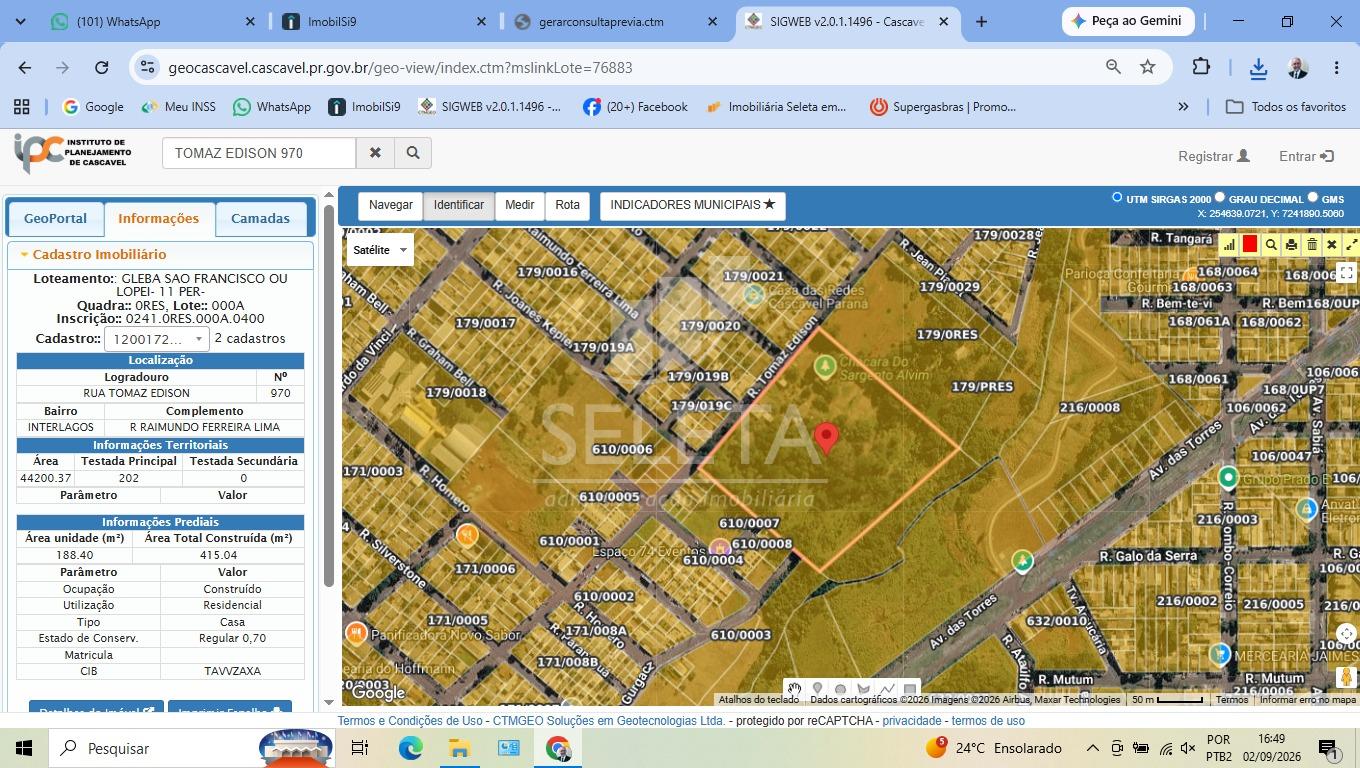Choose the polygon drawing tool

(863, 689)
